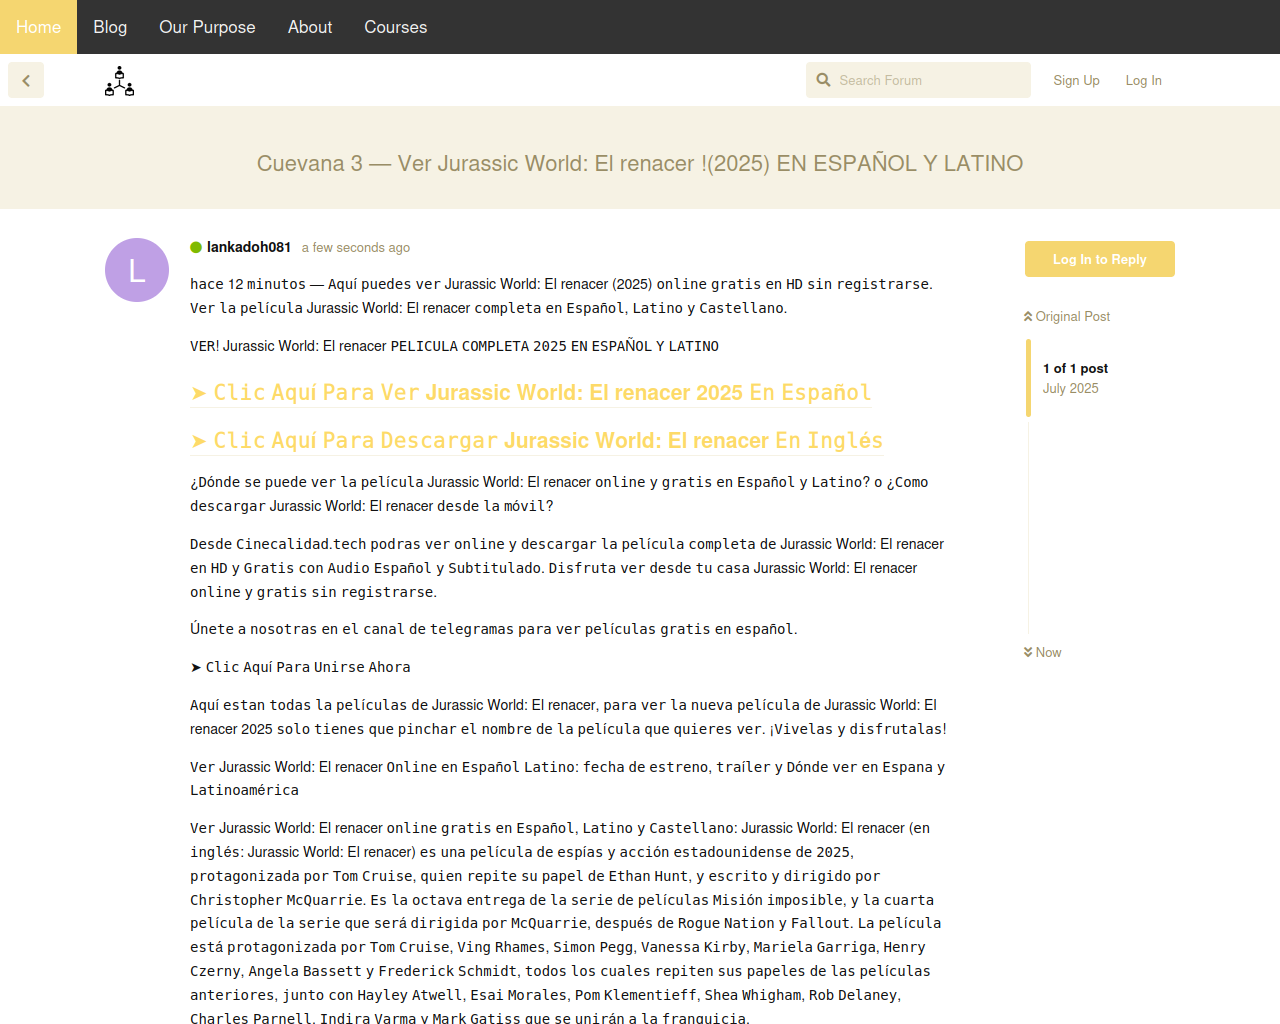Focus the Search Forum input field
Image resolution: width=1280 pixels, height=1024 pixels.
coord(918,80)
